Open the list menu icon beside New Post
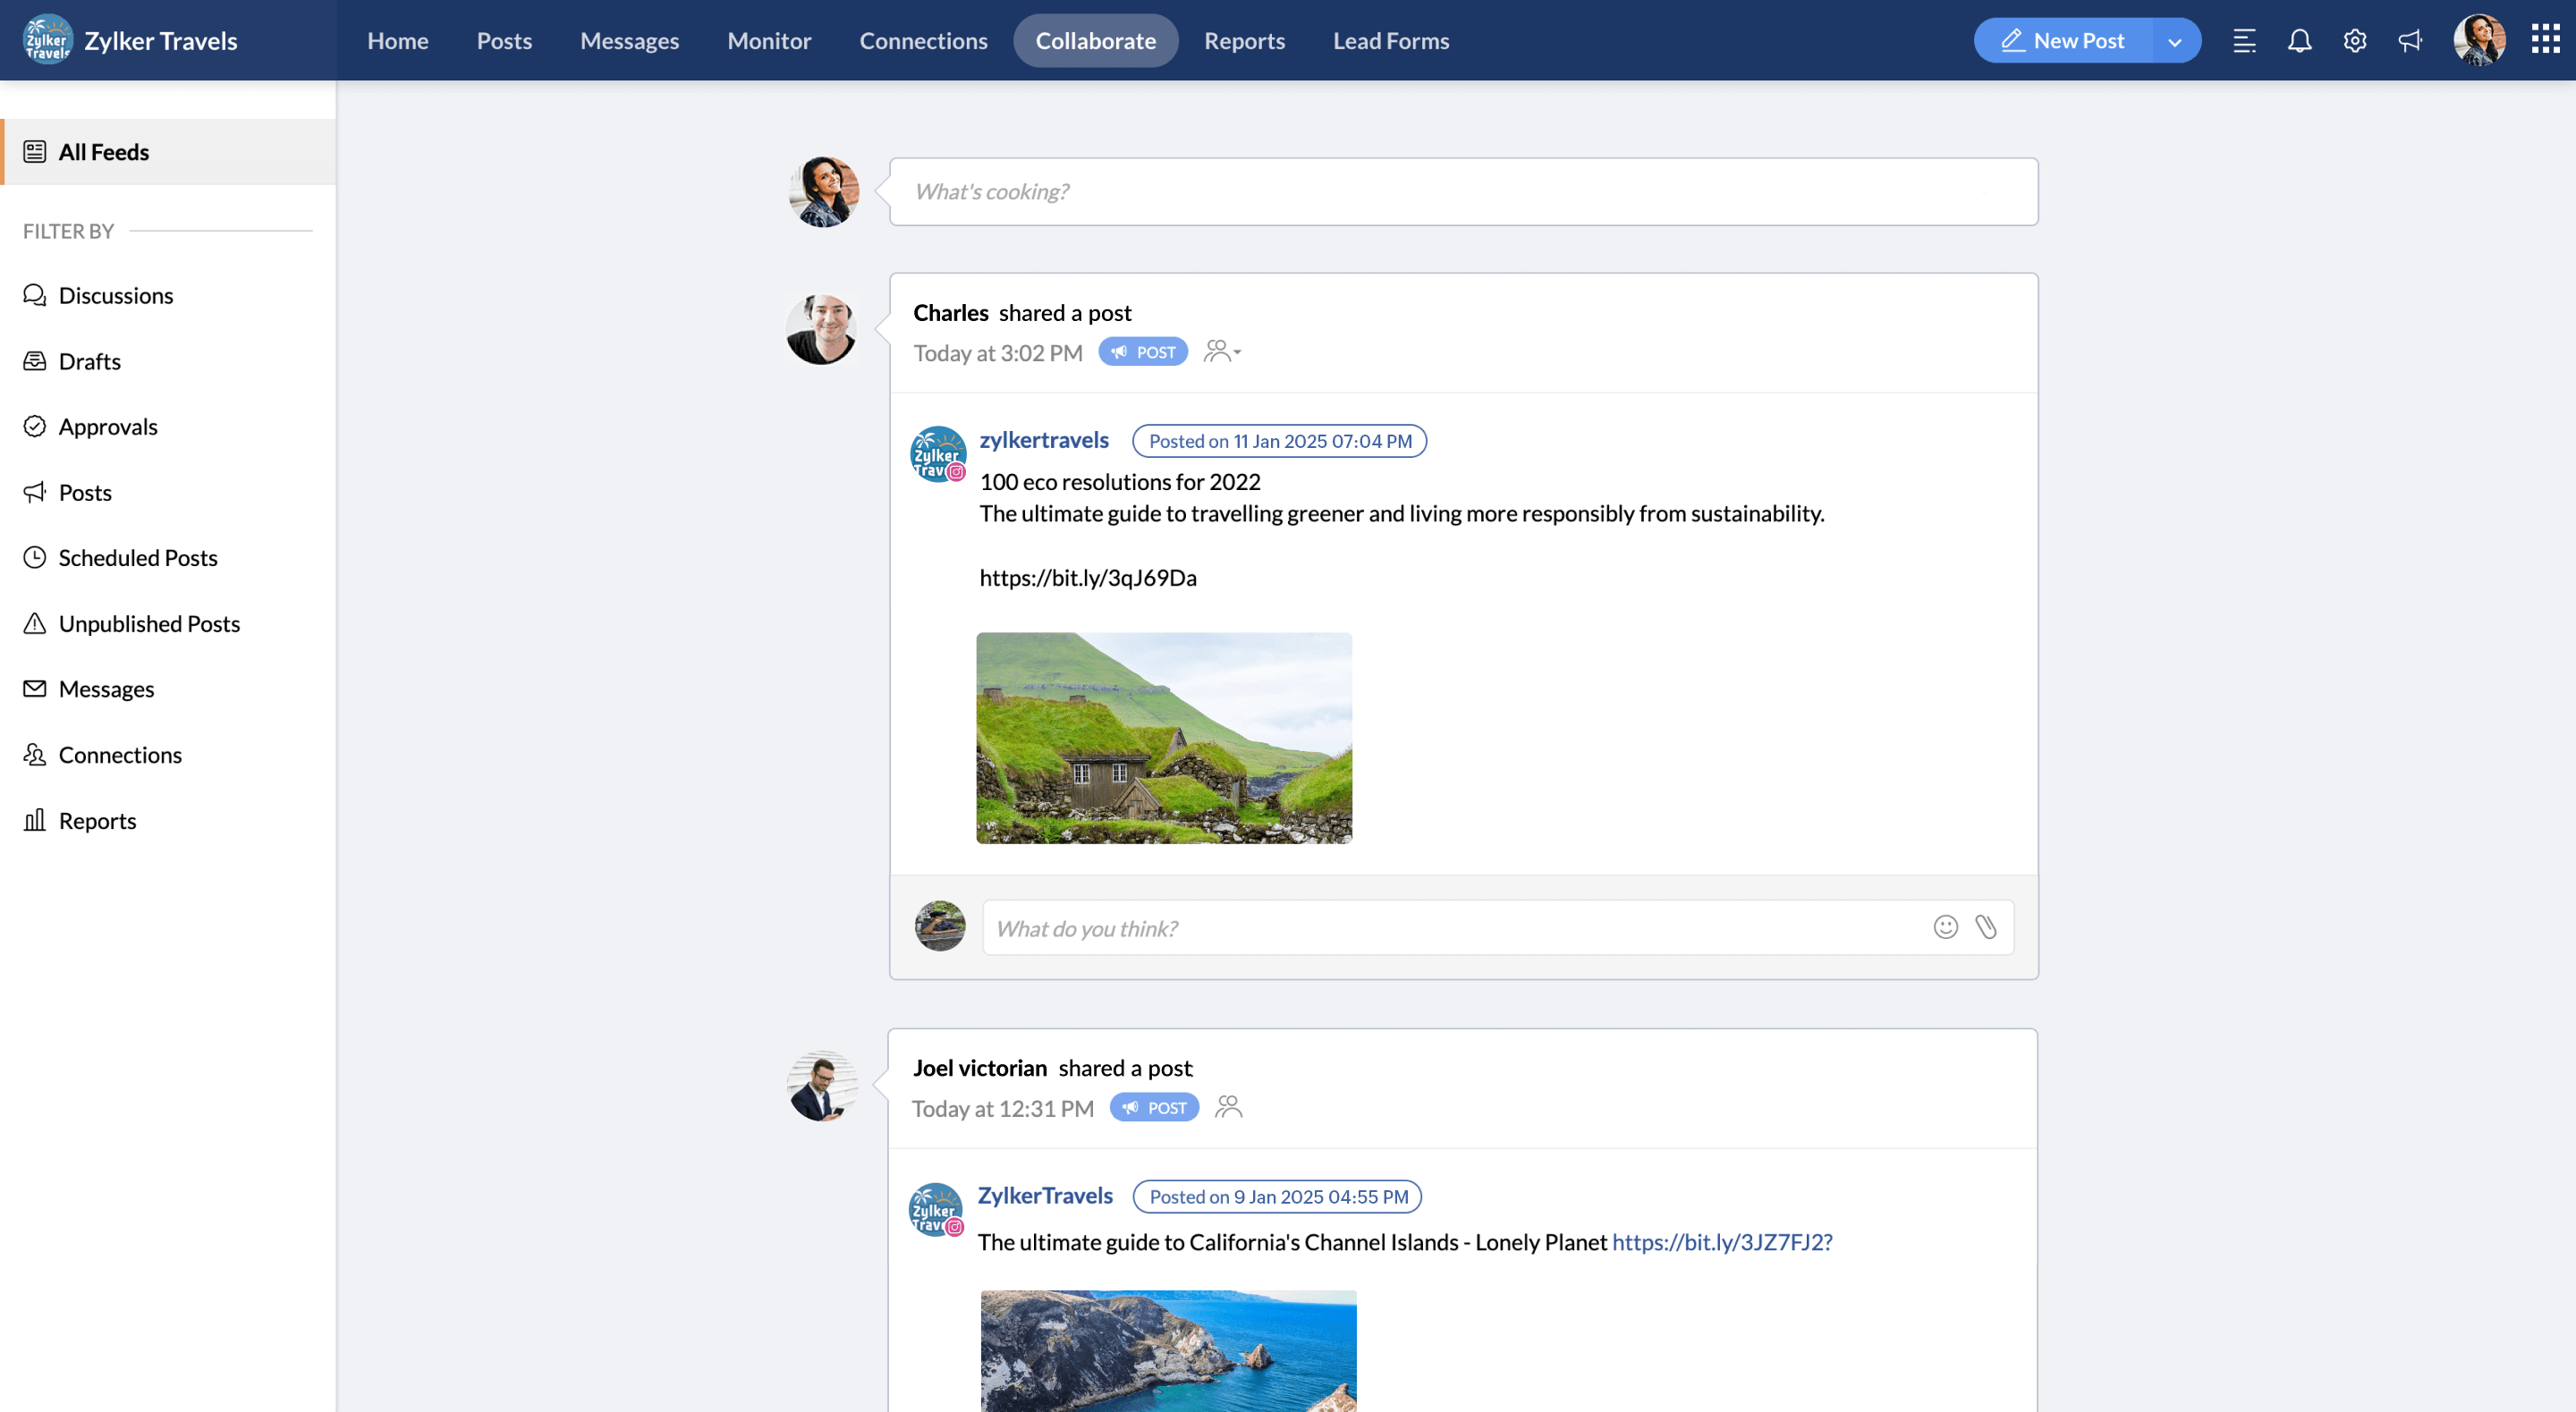This screenshot has height=1412, width=2576. point(2244,41)
